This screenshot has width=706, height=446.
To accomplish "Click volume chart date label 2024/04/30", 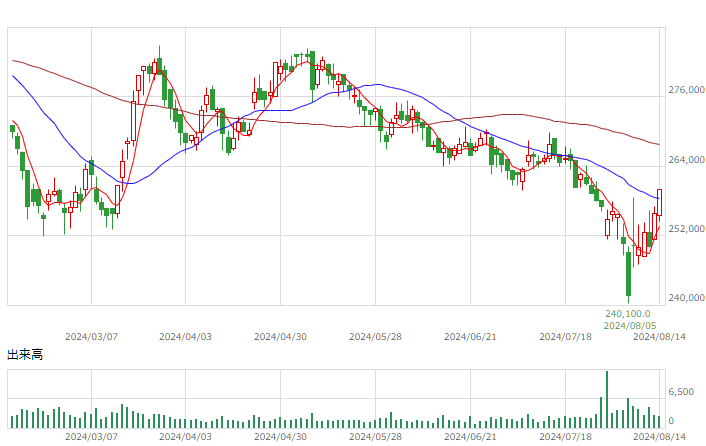I will tap(281, 437).
